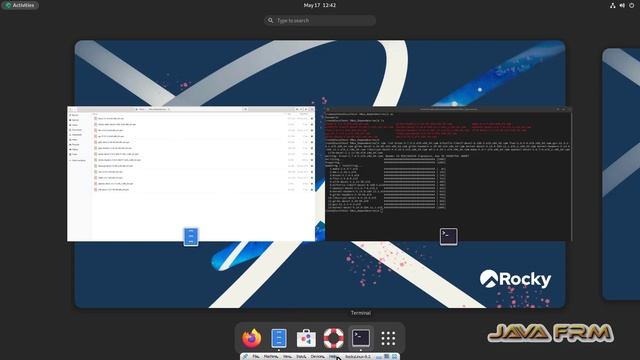
Task: Focus the "Type to search" field
Action: tap(320, 20)
